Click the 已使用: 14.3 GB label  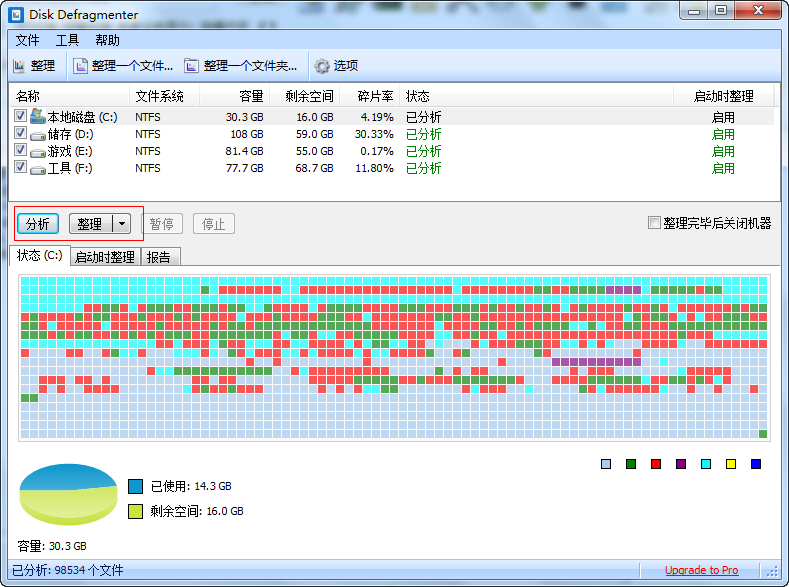coord(191,486)
